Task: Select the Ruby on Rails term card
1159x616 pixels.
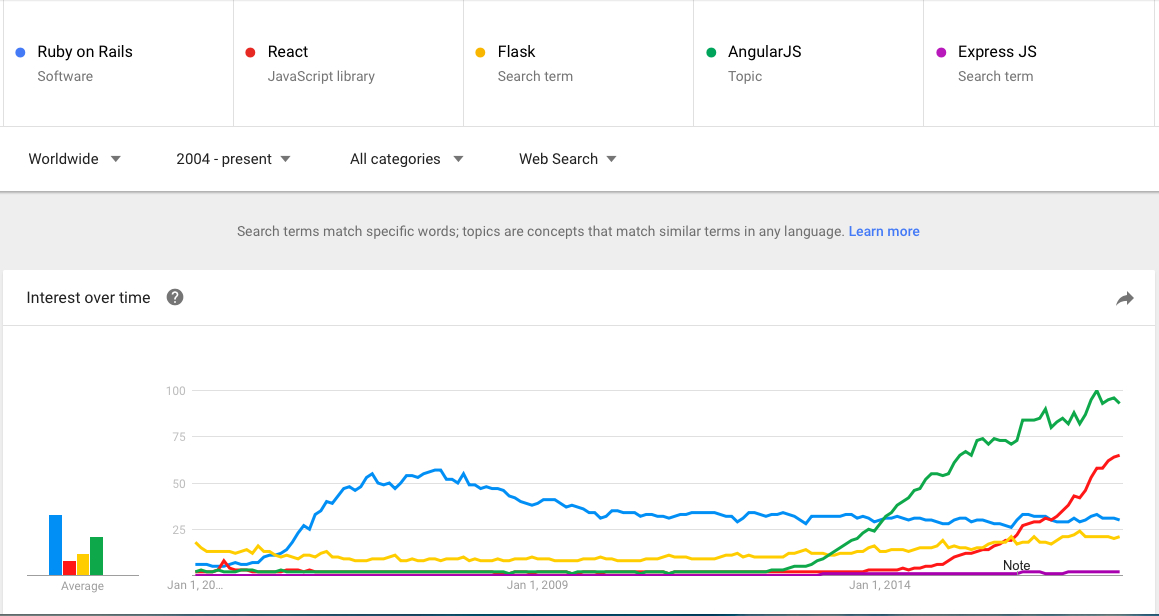Action: [118, 64]
